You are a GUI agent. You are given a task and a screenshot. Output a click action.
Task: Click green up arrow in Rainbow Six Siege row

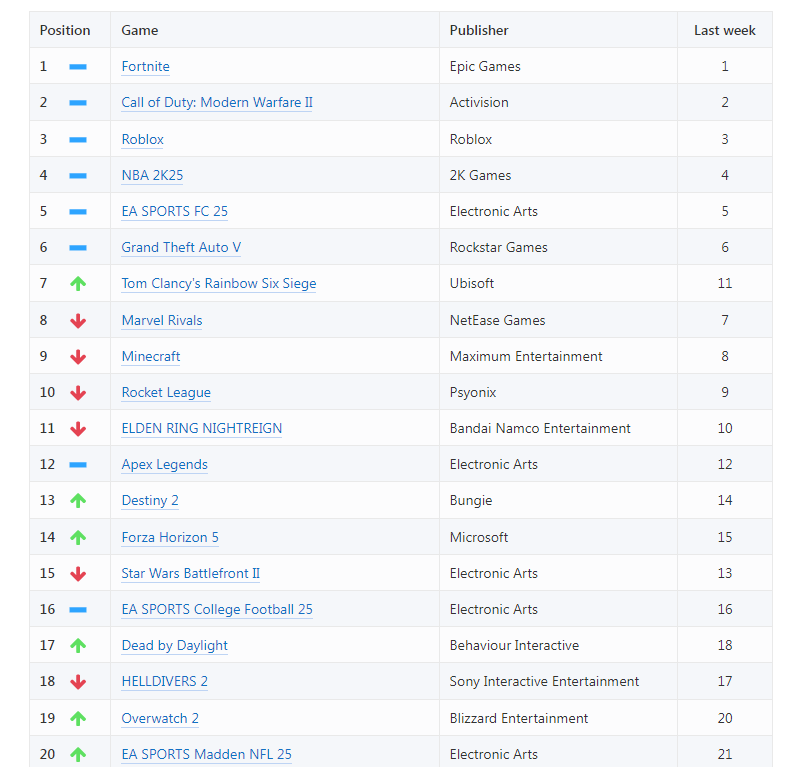tap(78, 284)
